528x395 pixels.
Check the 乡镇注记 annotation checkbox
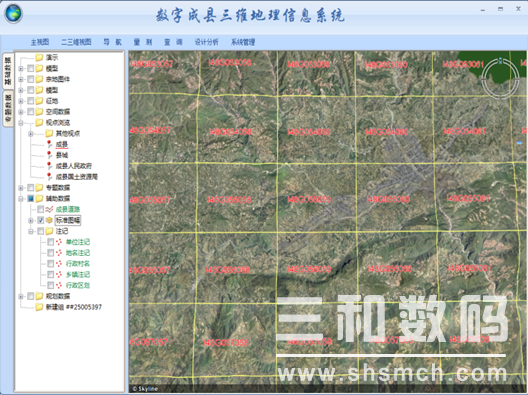coord(51,274)
